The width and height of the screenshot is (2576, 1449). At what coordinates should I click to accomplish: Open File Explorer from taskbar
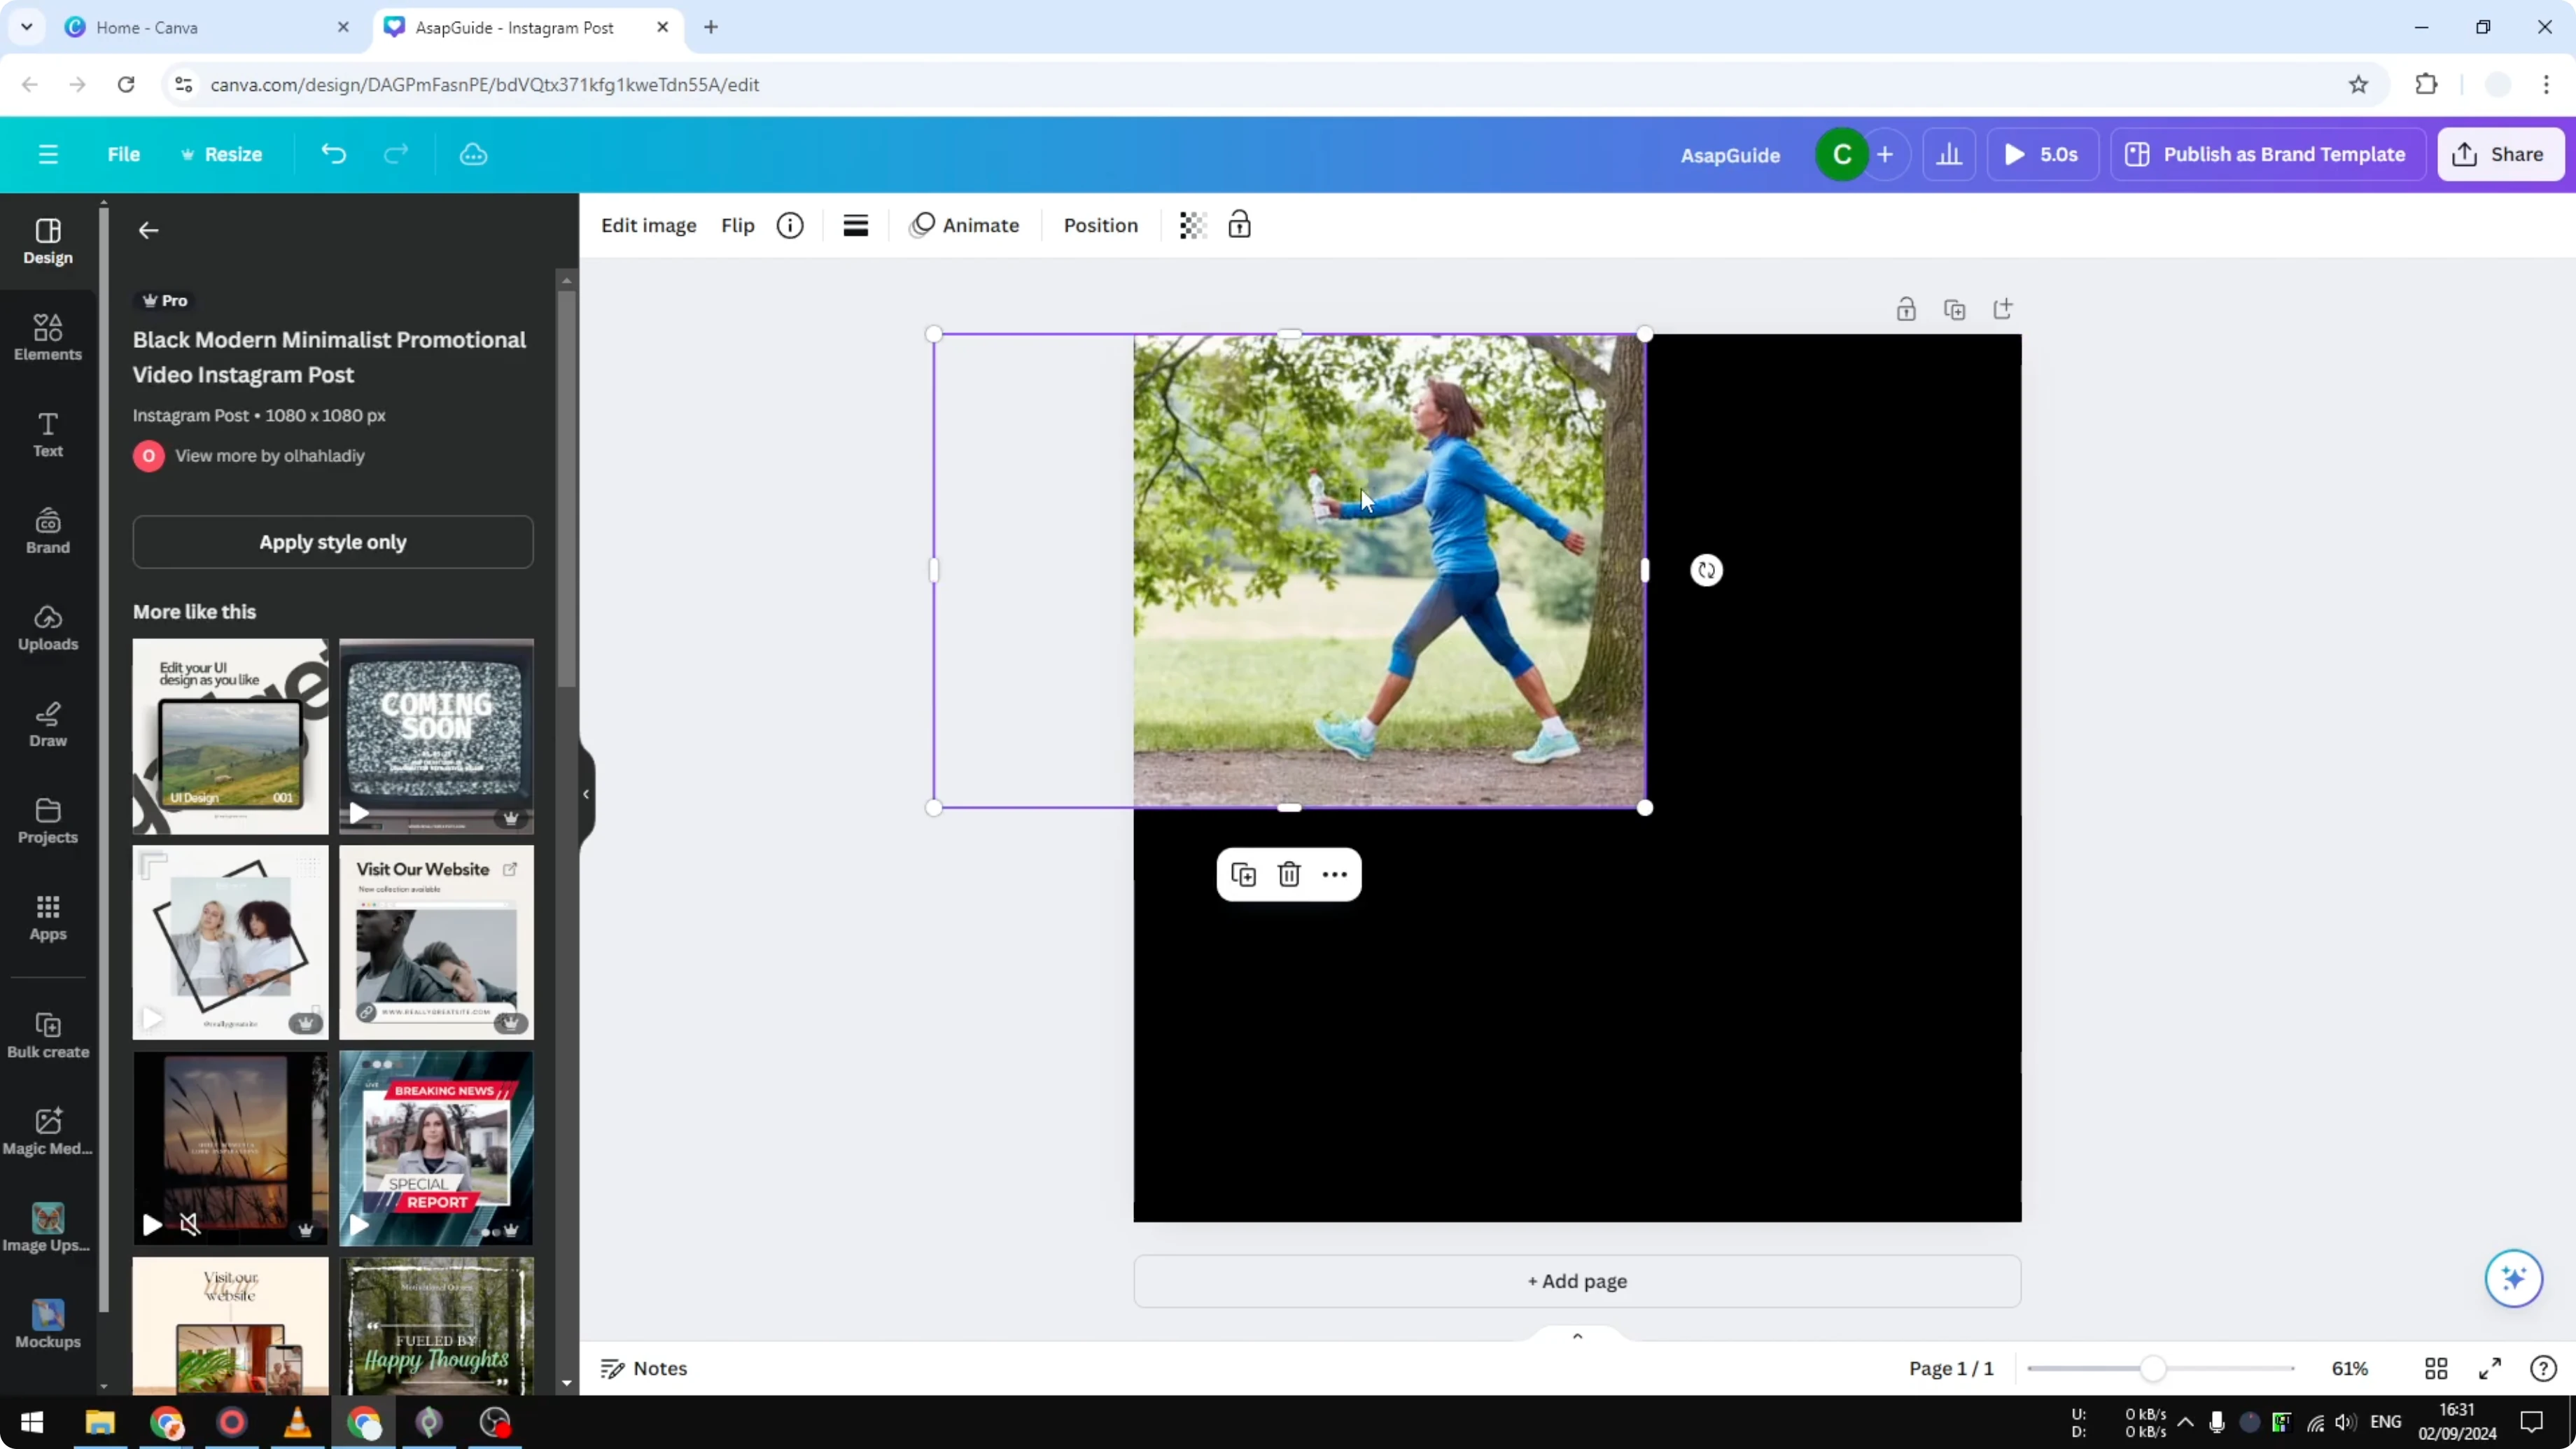[x=100, y=1422]
